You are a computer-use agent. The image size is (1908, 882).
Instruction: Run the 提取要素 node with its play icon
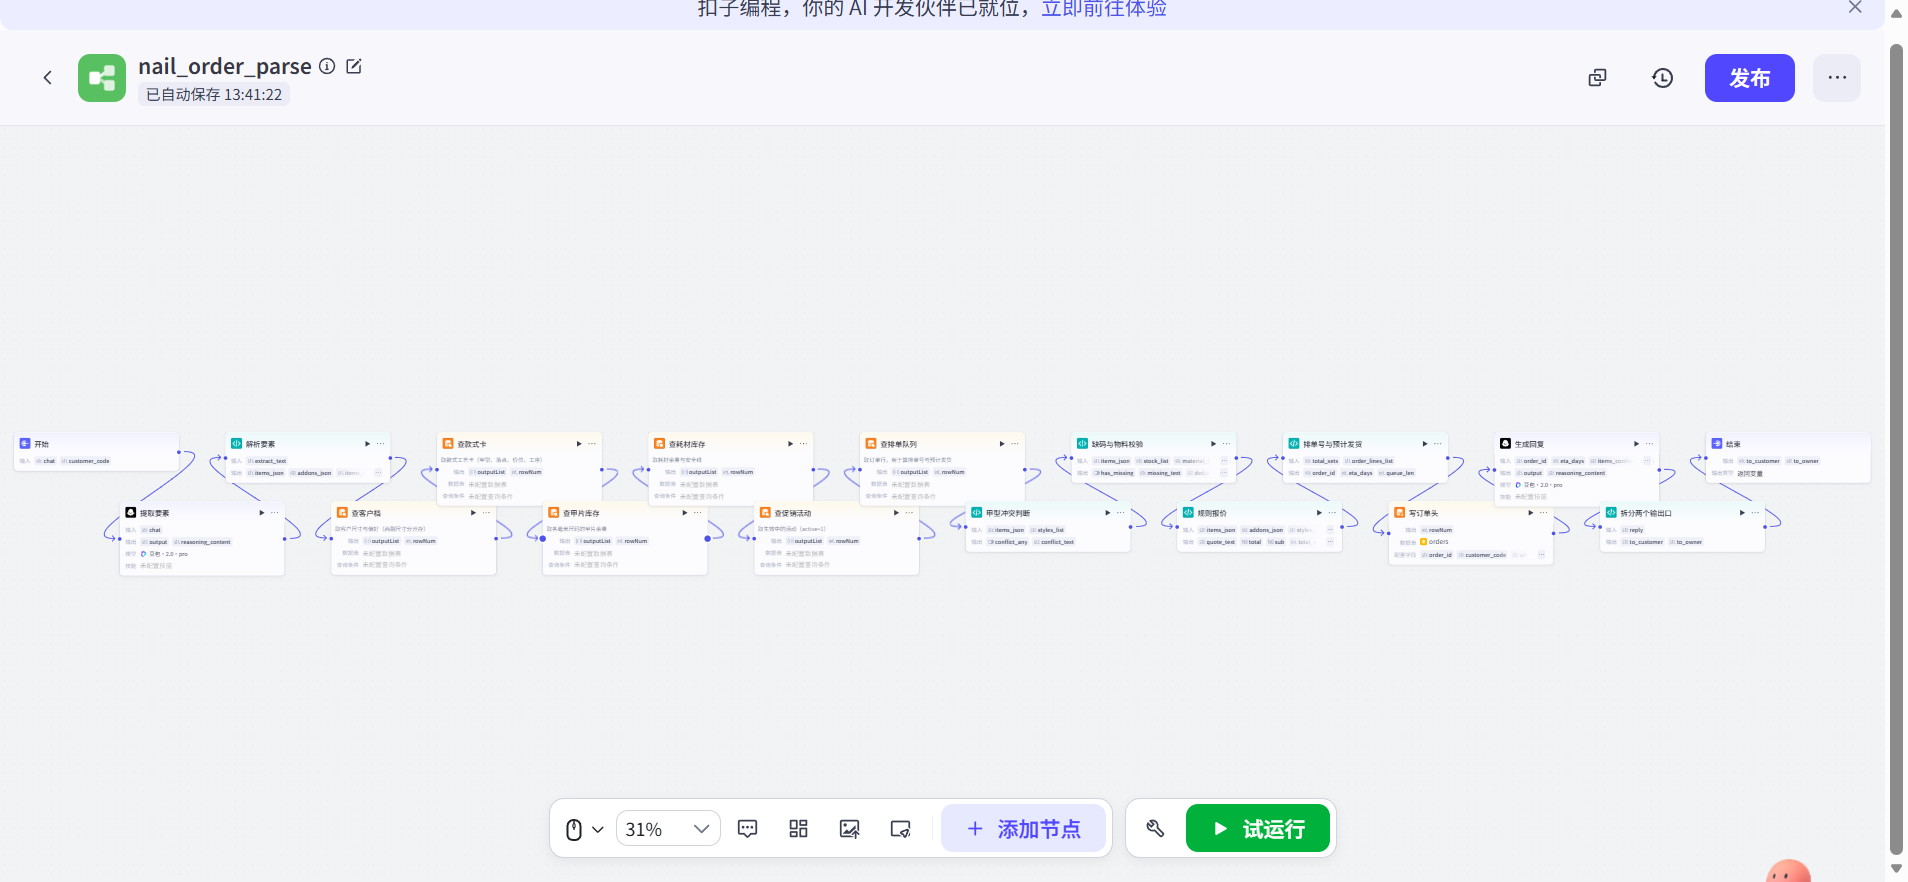pyautogui.click(x=262, y=513)
